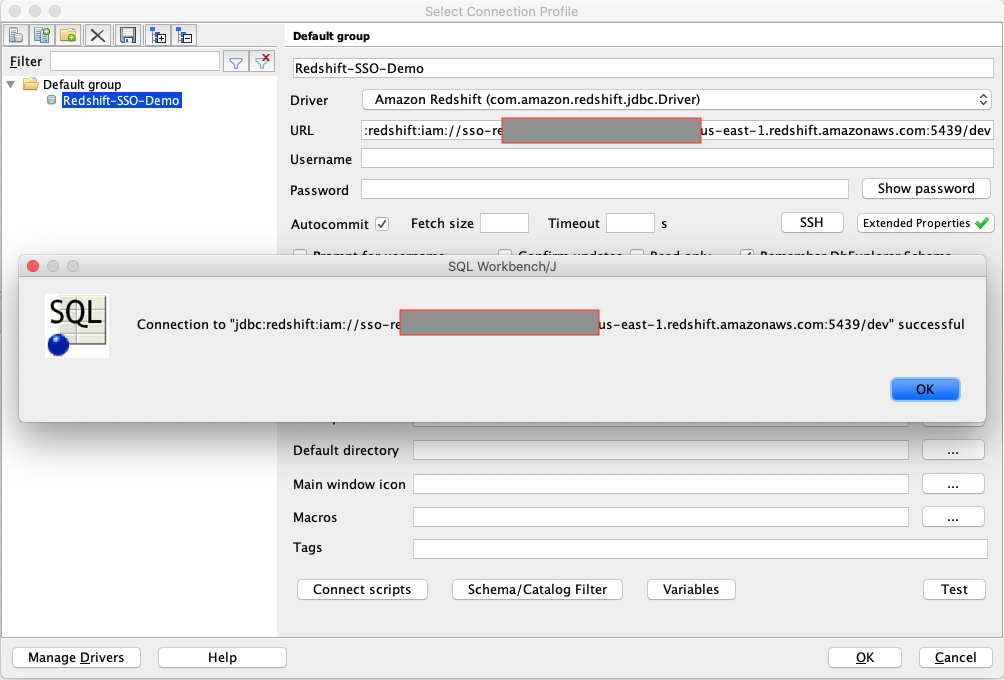Delete the selected profile
Screen dimensions: 1004x680
98,35
